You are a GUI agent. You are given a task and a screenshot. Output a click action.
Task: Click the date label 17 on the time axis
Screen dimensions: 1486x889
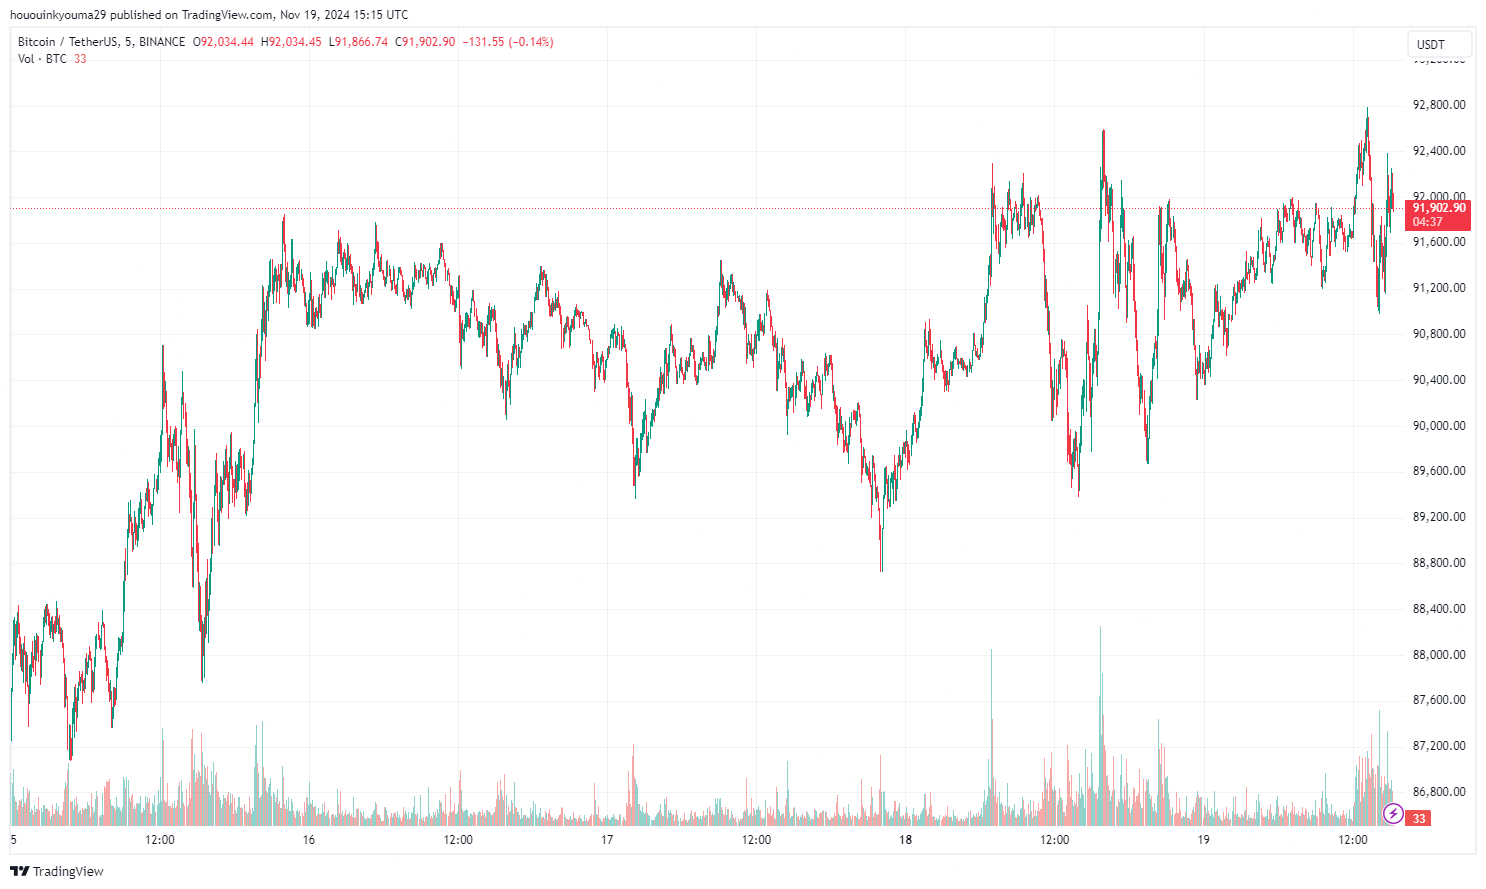pos(607,840)
